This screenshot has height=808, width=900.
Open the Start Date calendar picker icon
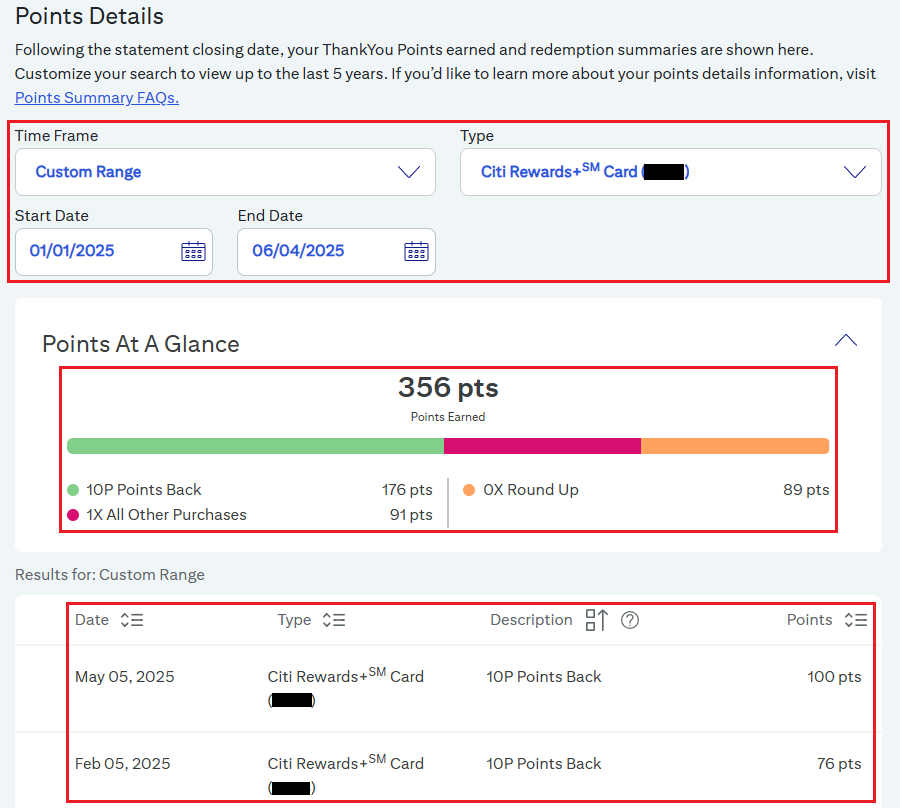pyautogui.click(x=193, y=251)
